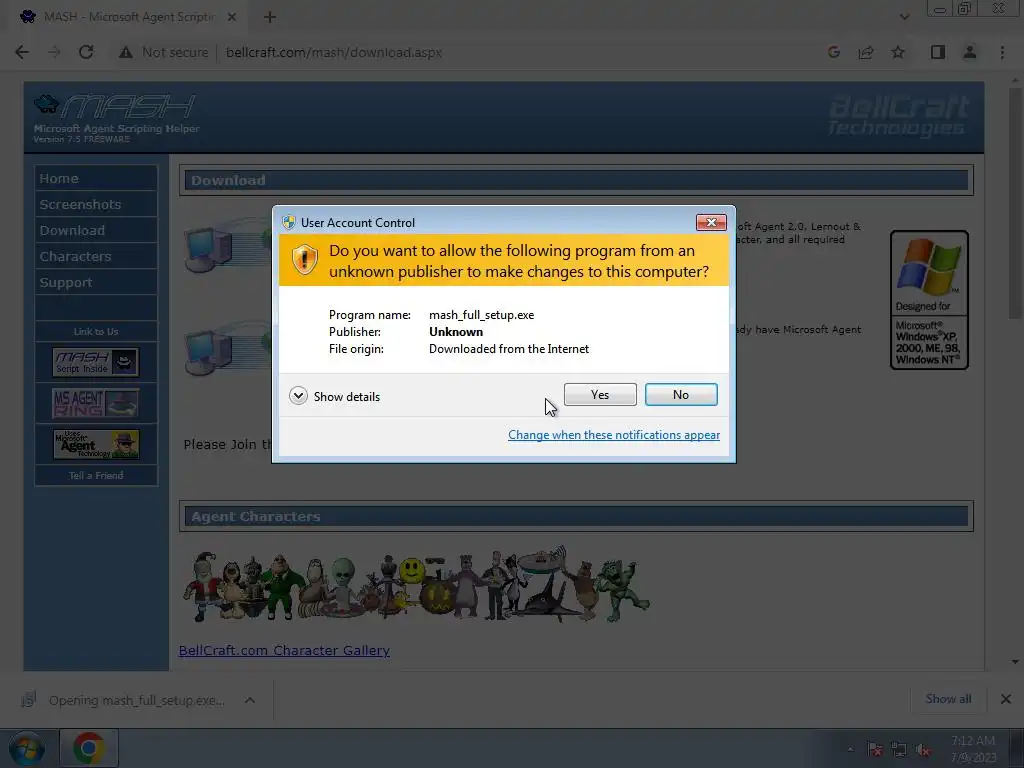Click Tell a Friend sidebar link
Image resolution: width=1024 pixels, height=768 pixels.
point(96,475)
